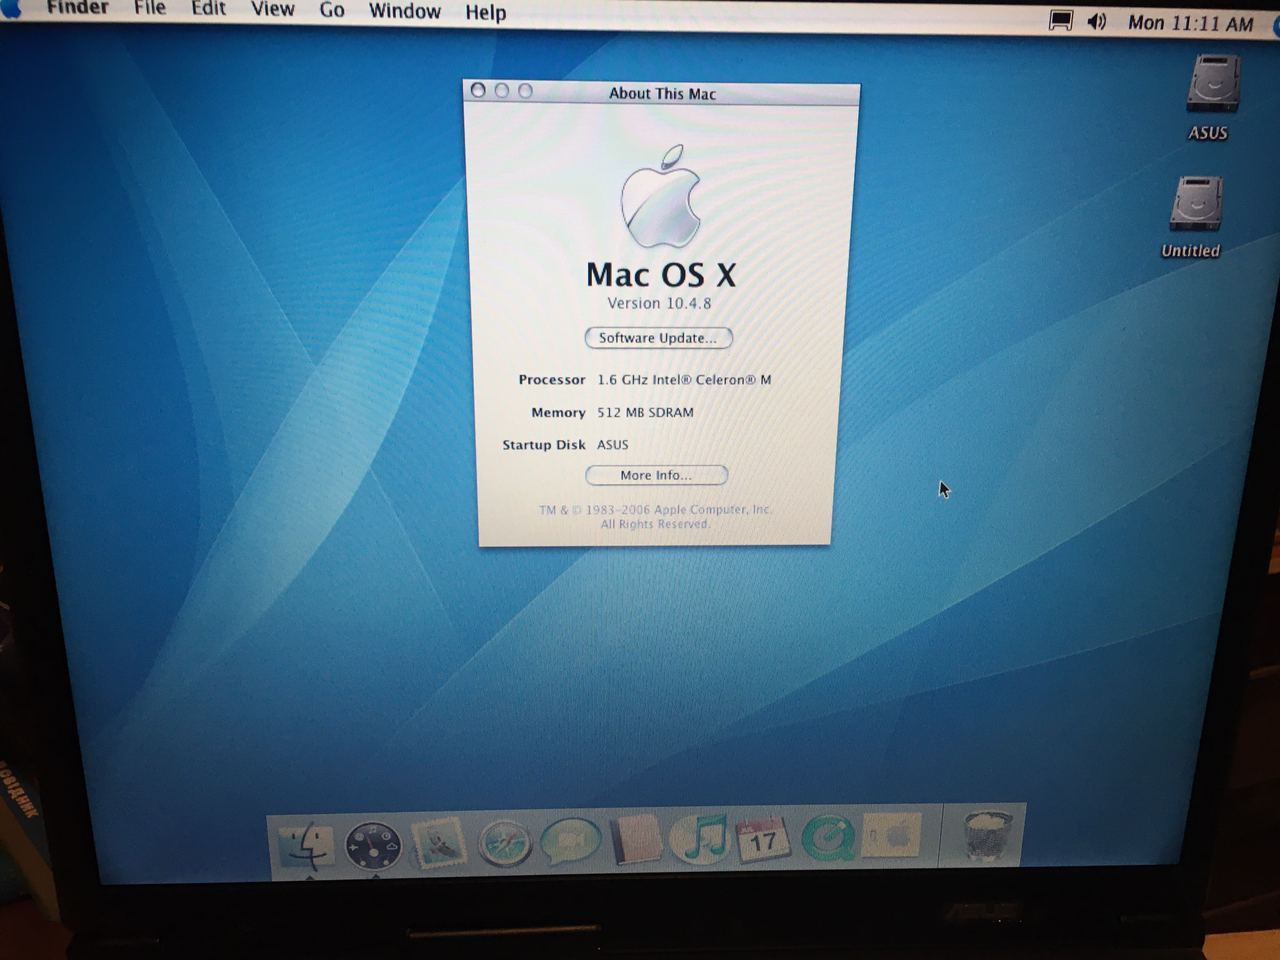Open the Displays menu bar icon

pos(1060,21)
